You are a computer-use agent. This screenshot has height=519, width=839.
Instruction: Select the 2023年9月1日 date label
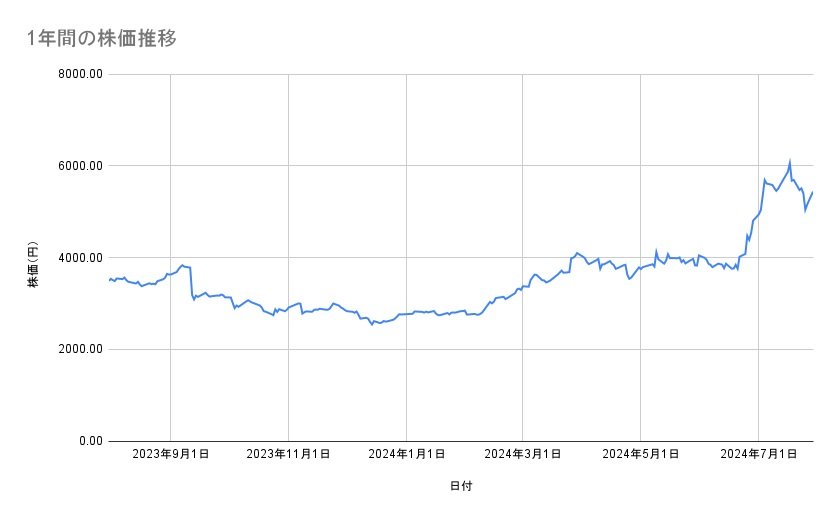[171, 454]
